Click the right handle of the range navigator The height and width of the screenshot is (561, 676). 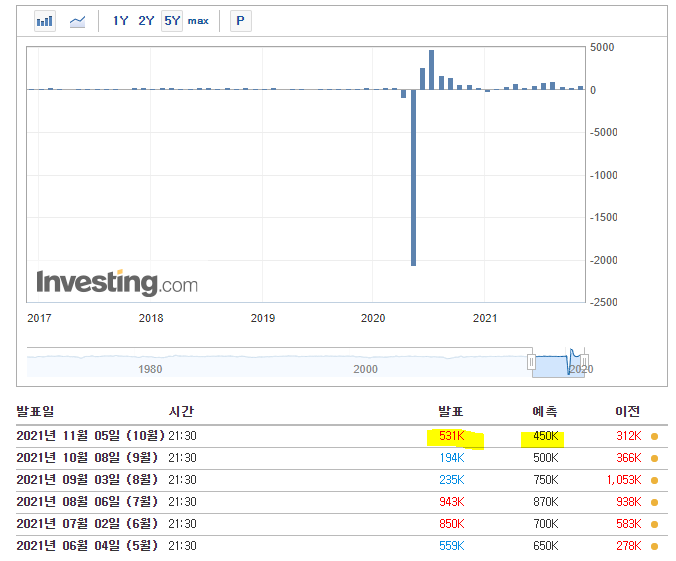pyautogui.click(x=585, y=360)
